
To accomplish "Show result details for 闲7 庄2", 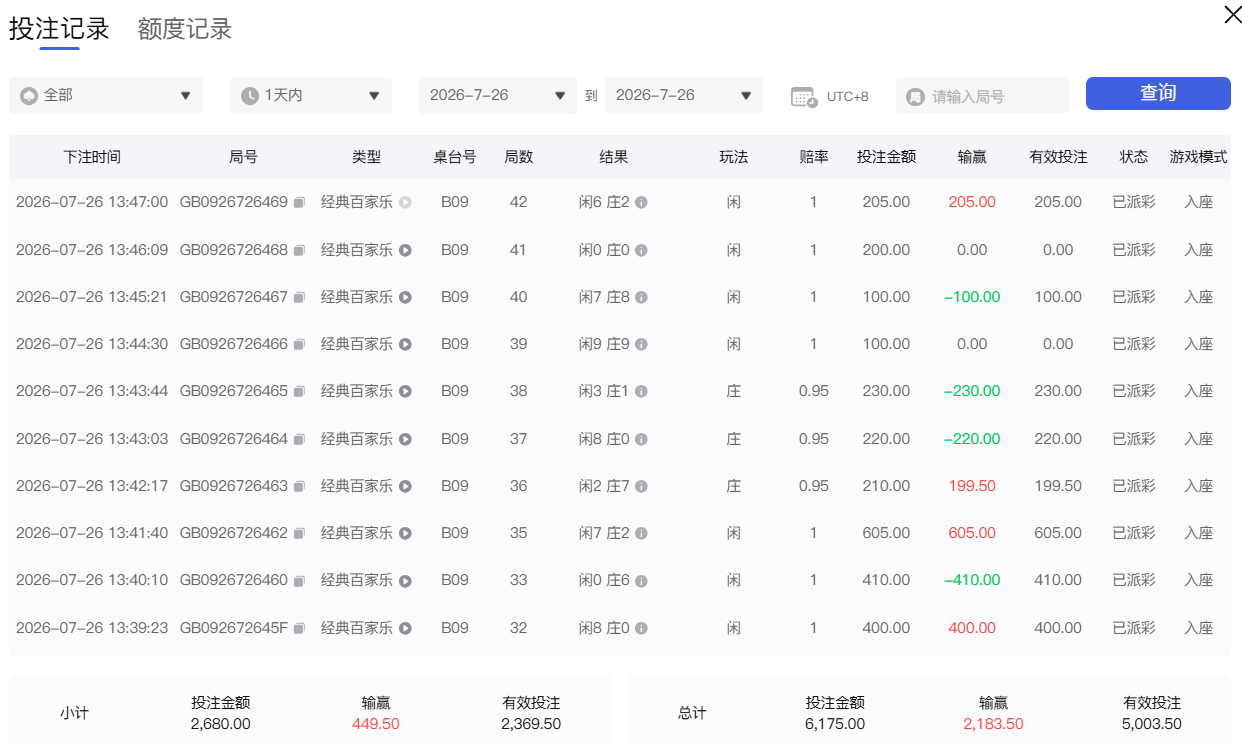I will pos(641,534).
